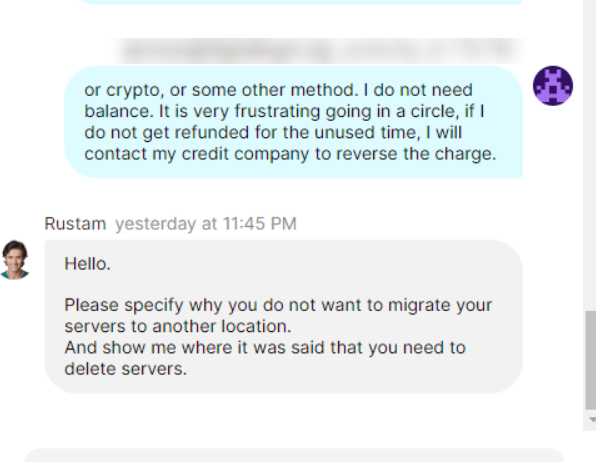Click the 'do not get refunded' line

click(273, 133)
